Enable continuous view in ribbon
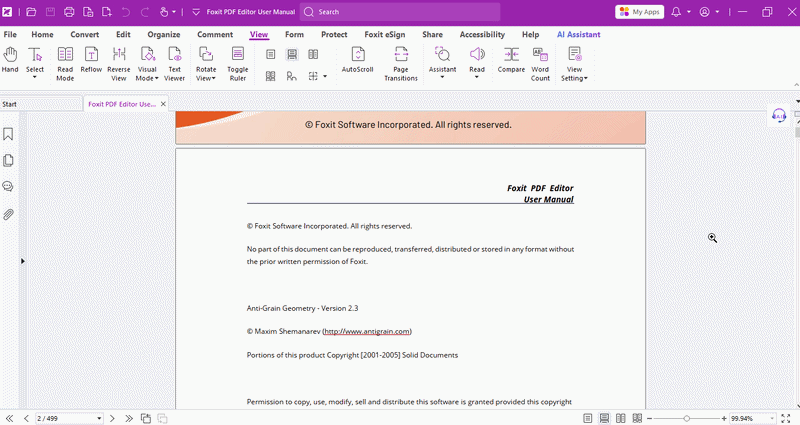Viewport: 800px width, 425px height. (x=292, y=54)
